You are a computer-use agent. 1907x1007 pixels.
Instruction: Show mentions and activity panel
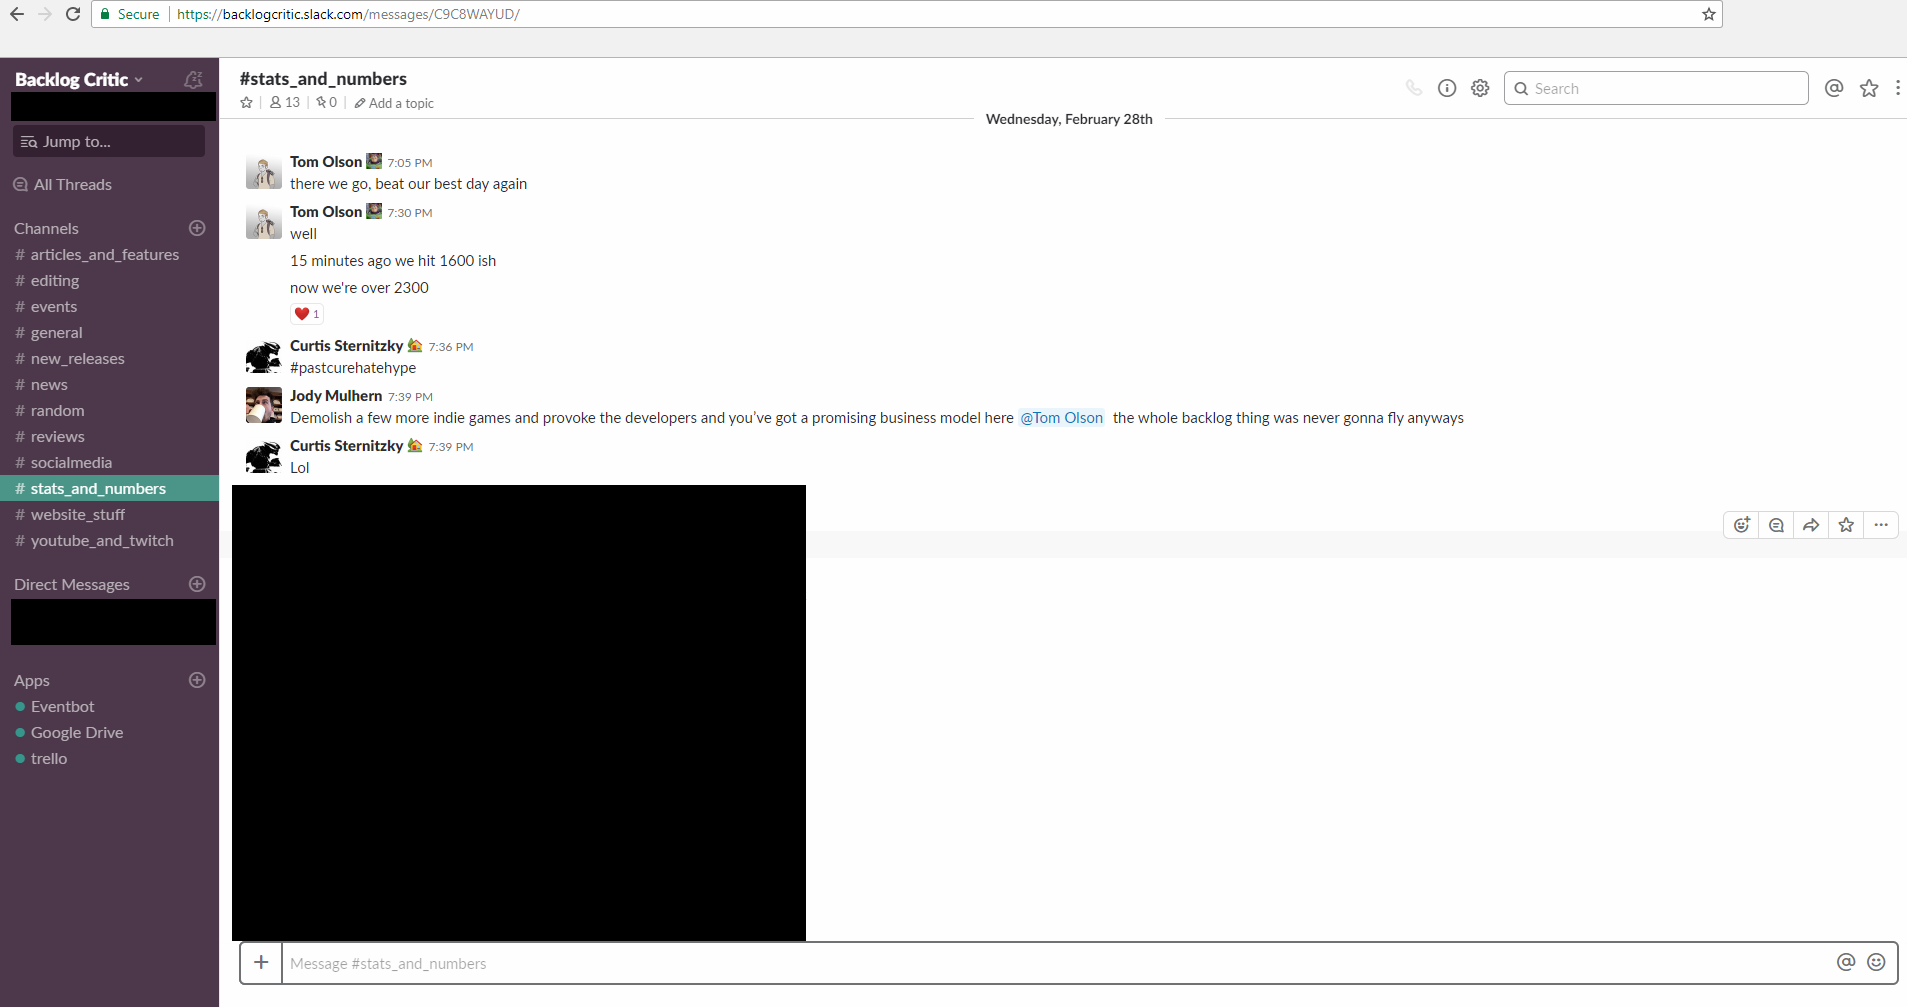pyautogui.click(x=1833, y=88)
